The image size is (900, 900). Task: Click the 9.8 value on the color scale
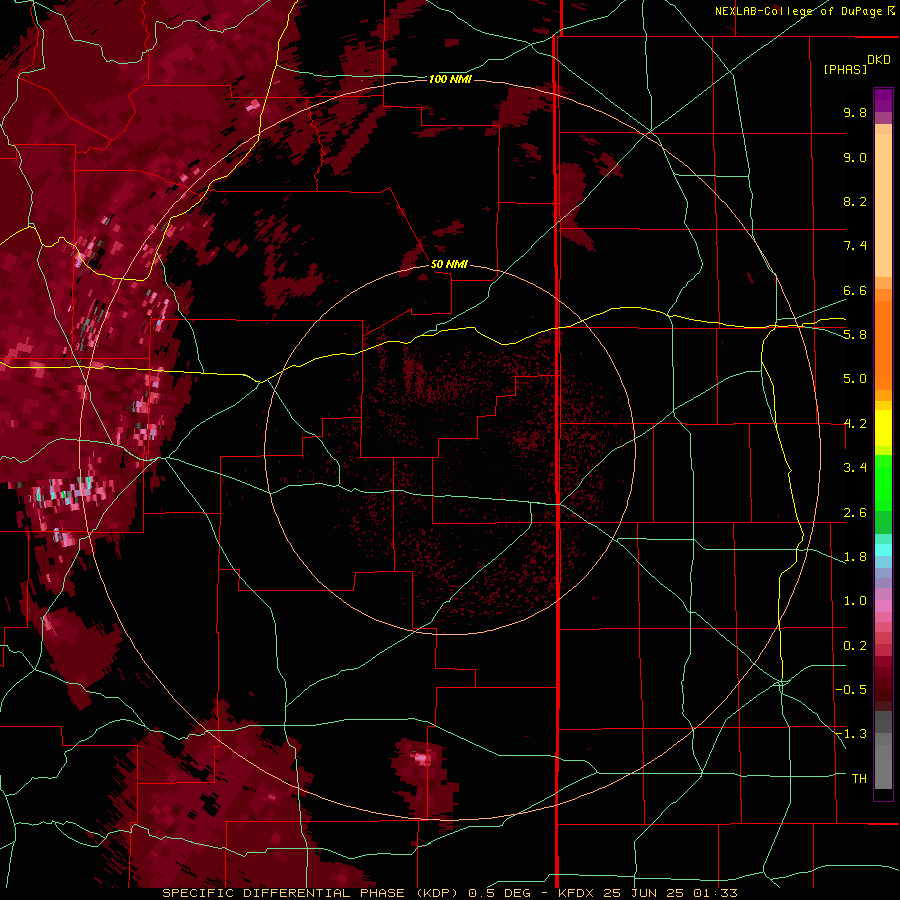point(855,112)
